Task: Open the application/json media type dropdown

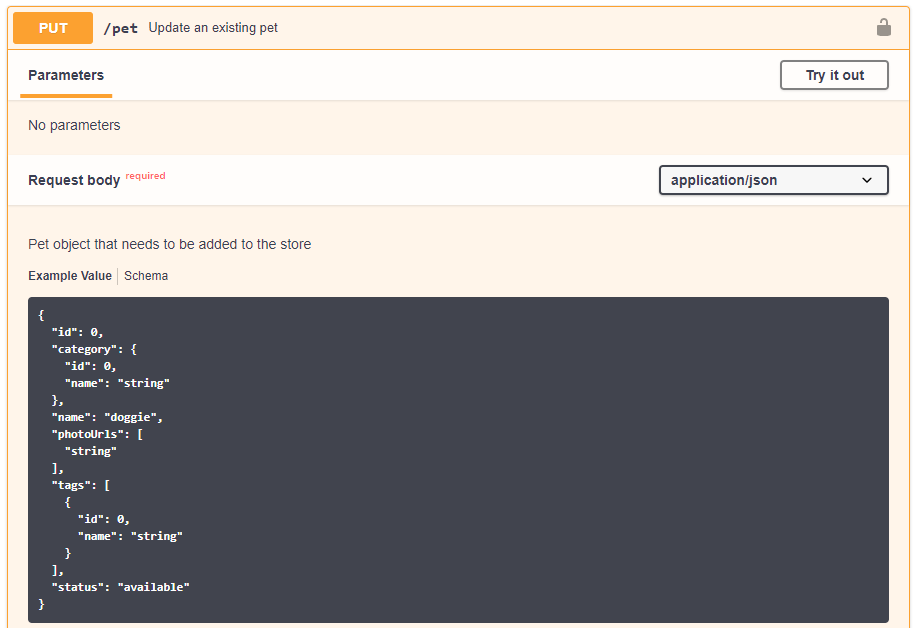Action: tap(773, 180)
